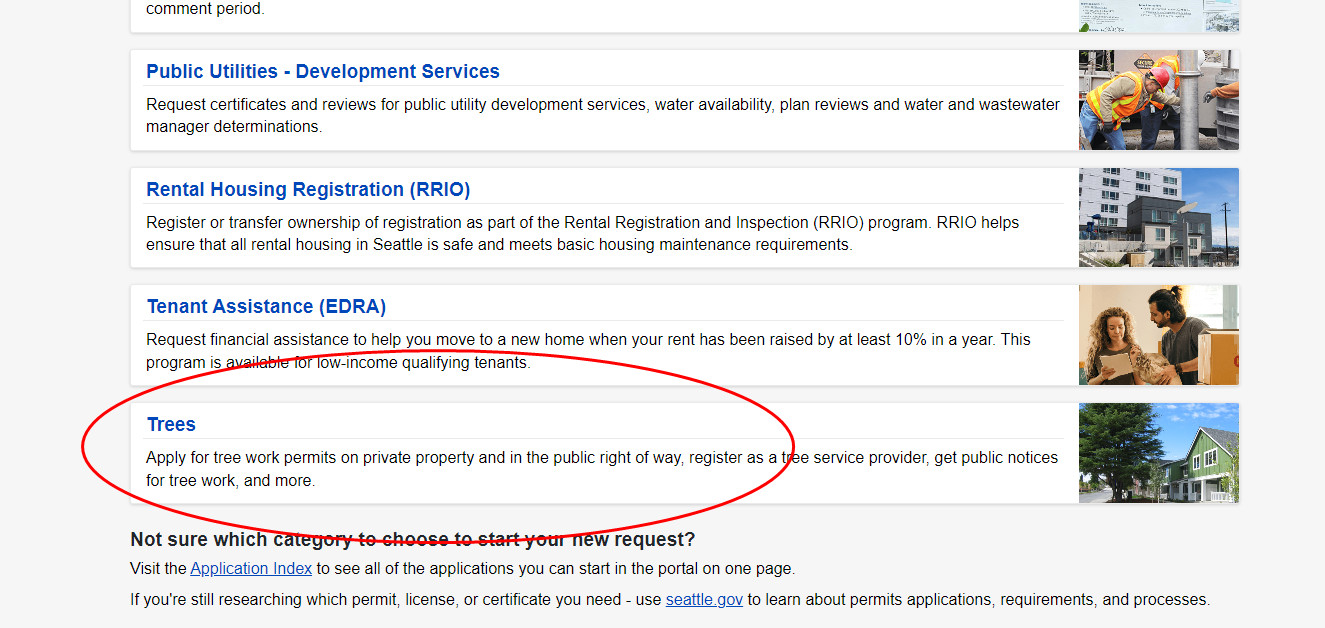This screenshot has height=628, width=1325.
Task: Click the Public Utilities card description text
Action: pos(602,116)
